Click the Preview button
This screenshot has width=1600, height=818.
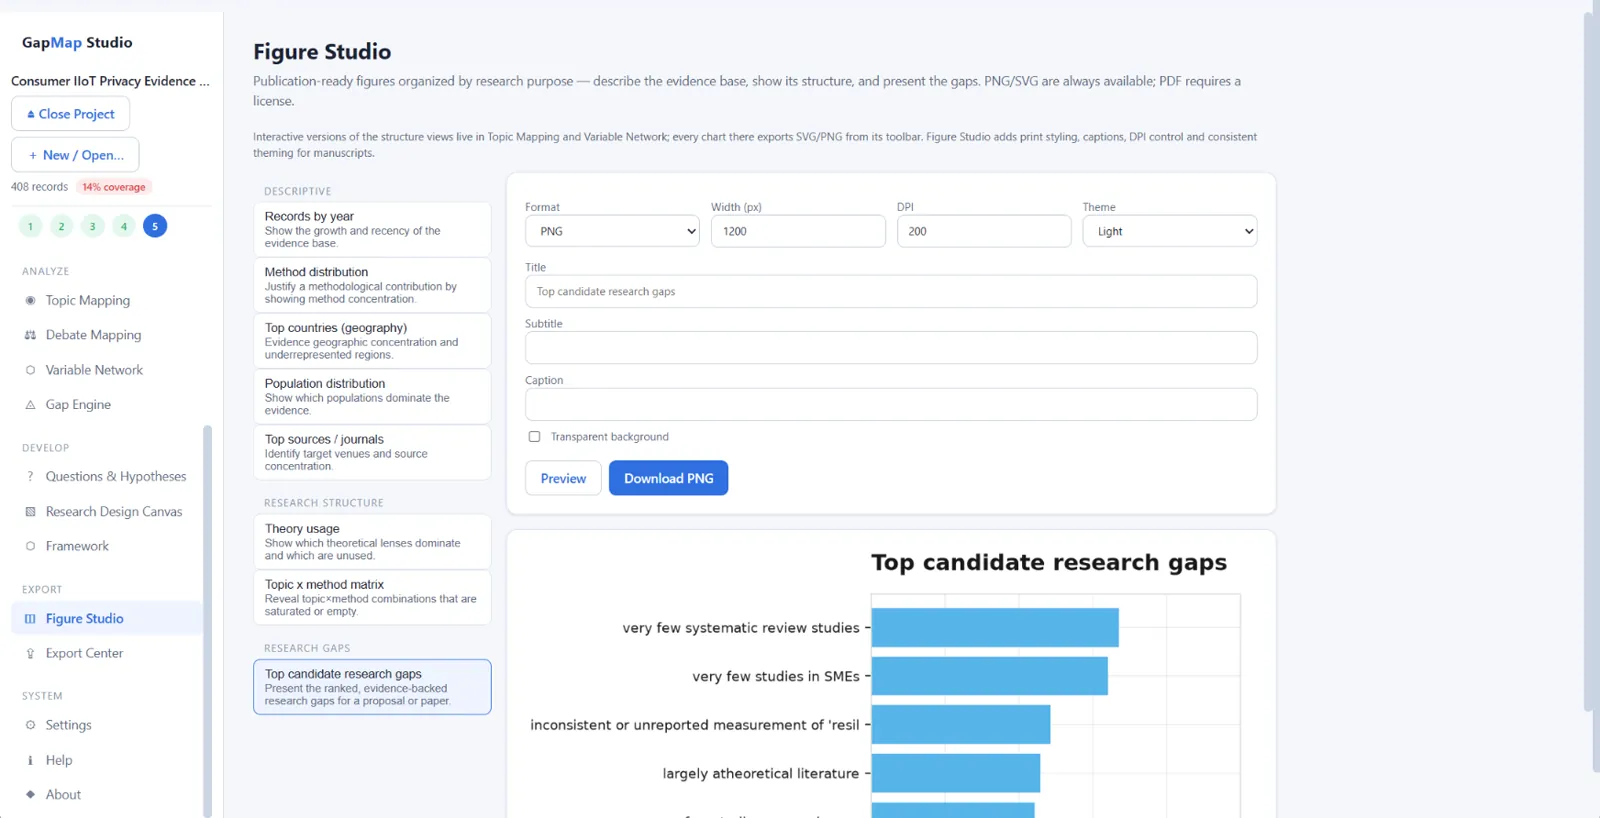coord(563,478)
